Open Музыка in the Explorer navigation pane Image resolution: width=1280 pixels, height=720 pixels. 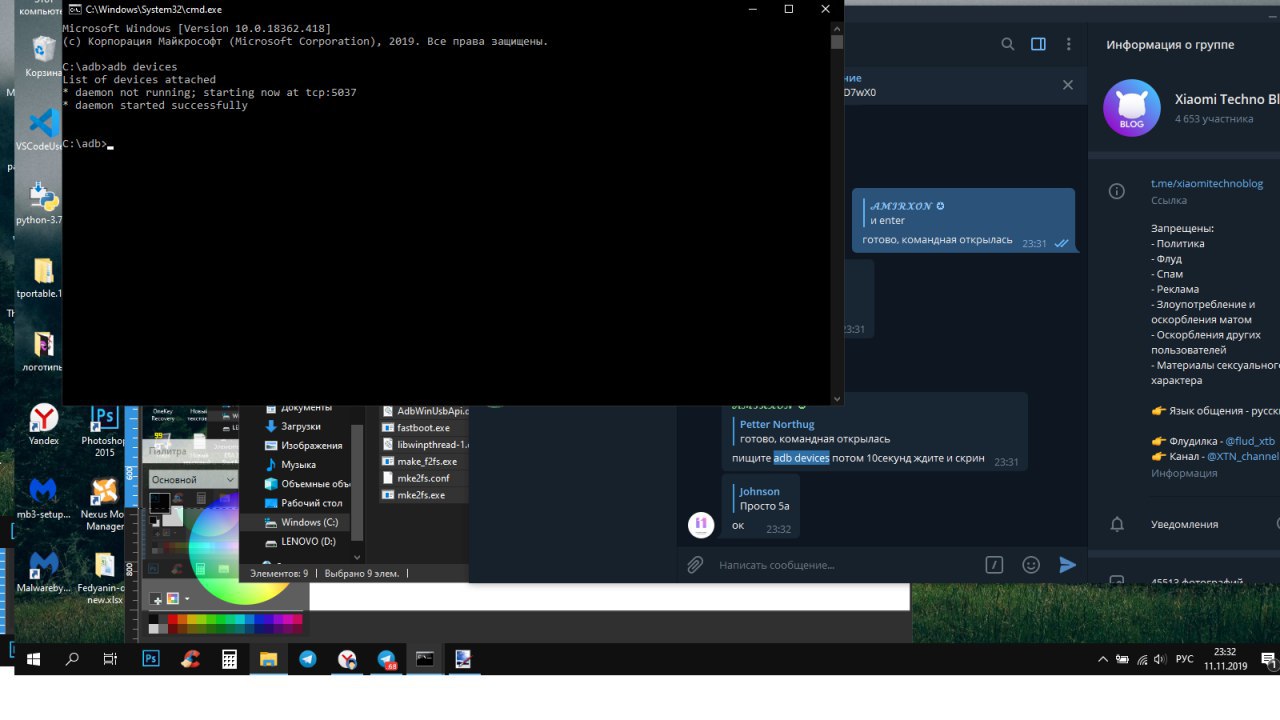coord(290,464)
